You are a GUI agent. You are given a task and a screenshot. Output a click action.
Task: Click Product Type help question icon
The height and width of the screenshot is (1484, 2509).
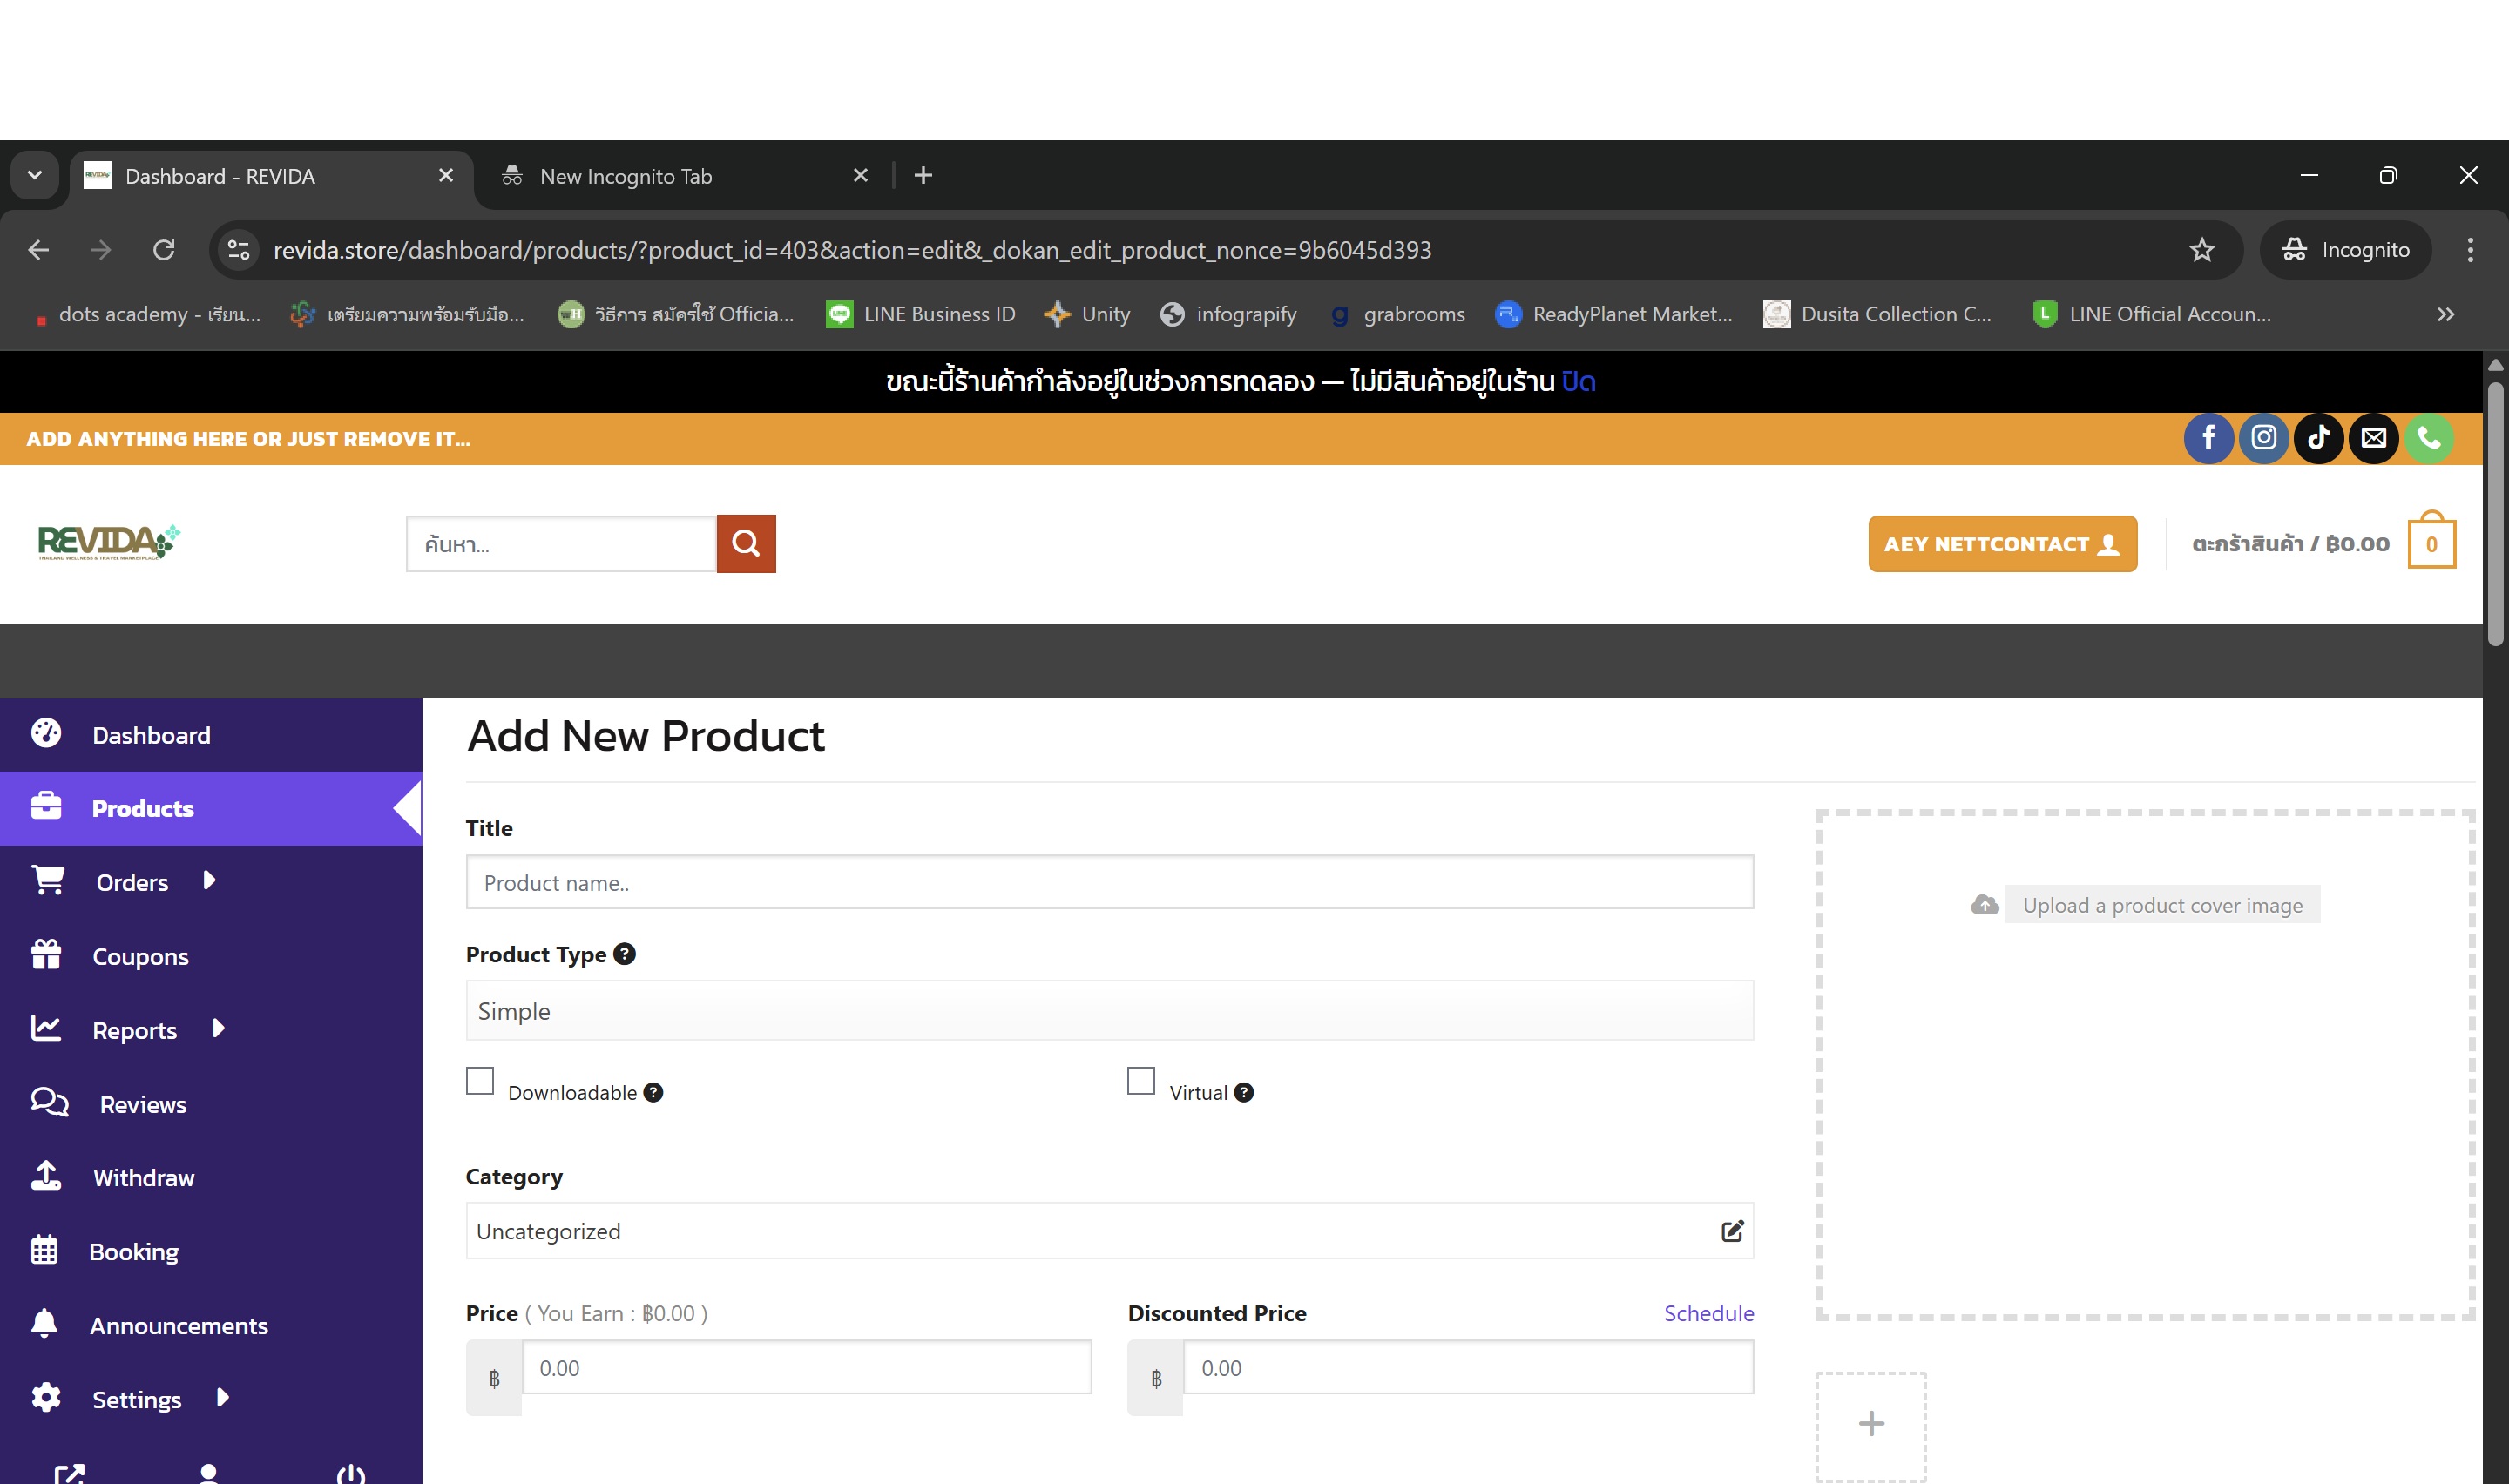pos(624,954)
